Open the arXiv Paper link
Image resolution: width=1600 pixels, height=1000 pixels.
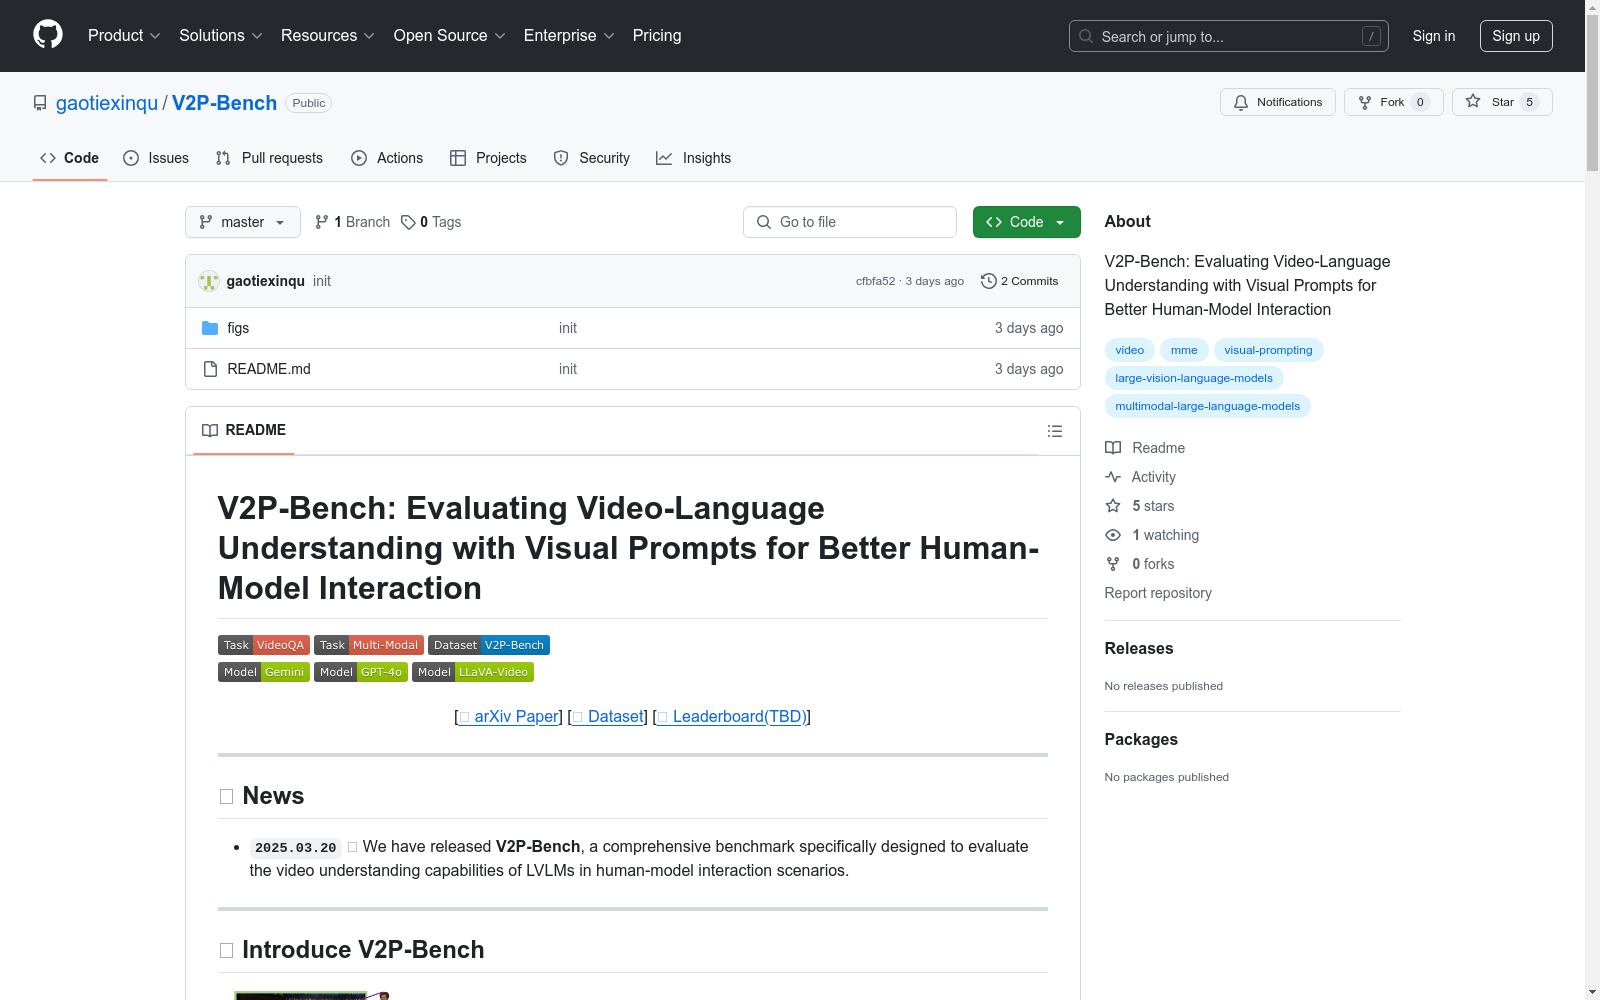[x=509, y=716]
